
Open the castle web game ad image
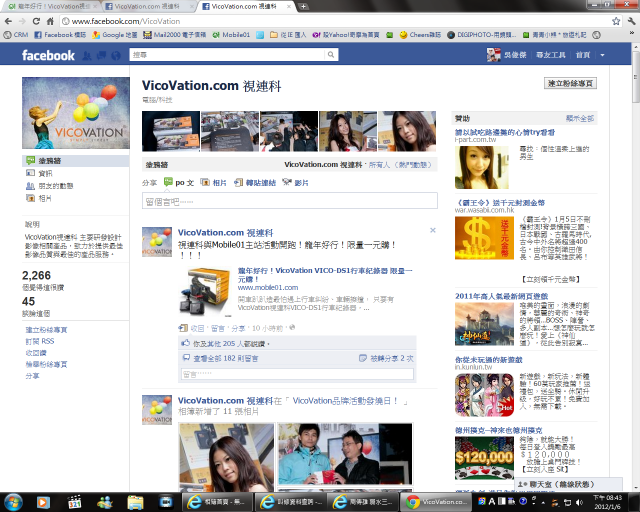[x=484, y=324]
